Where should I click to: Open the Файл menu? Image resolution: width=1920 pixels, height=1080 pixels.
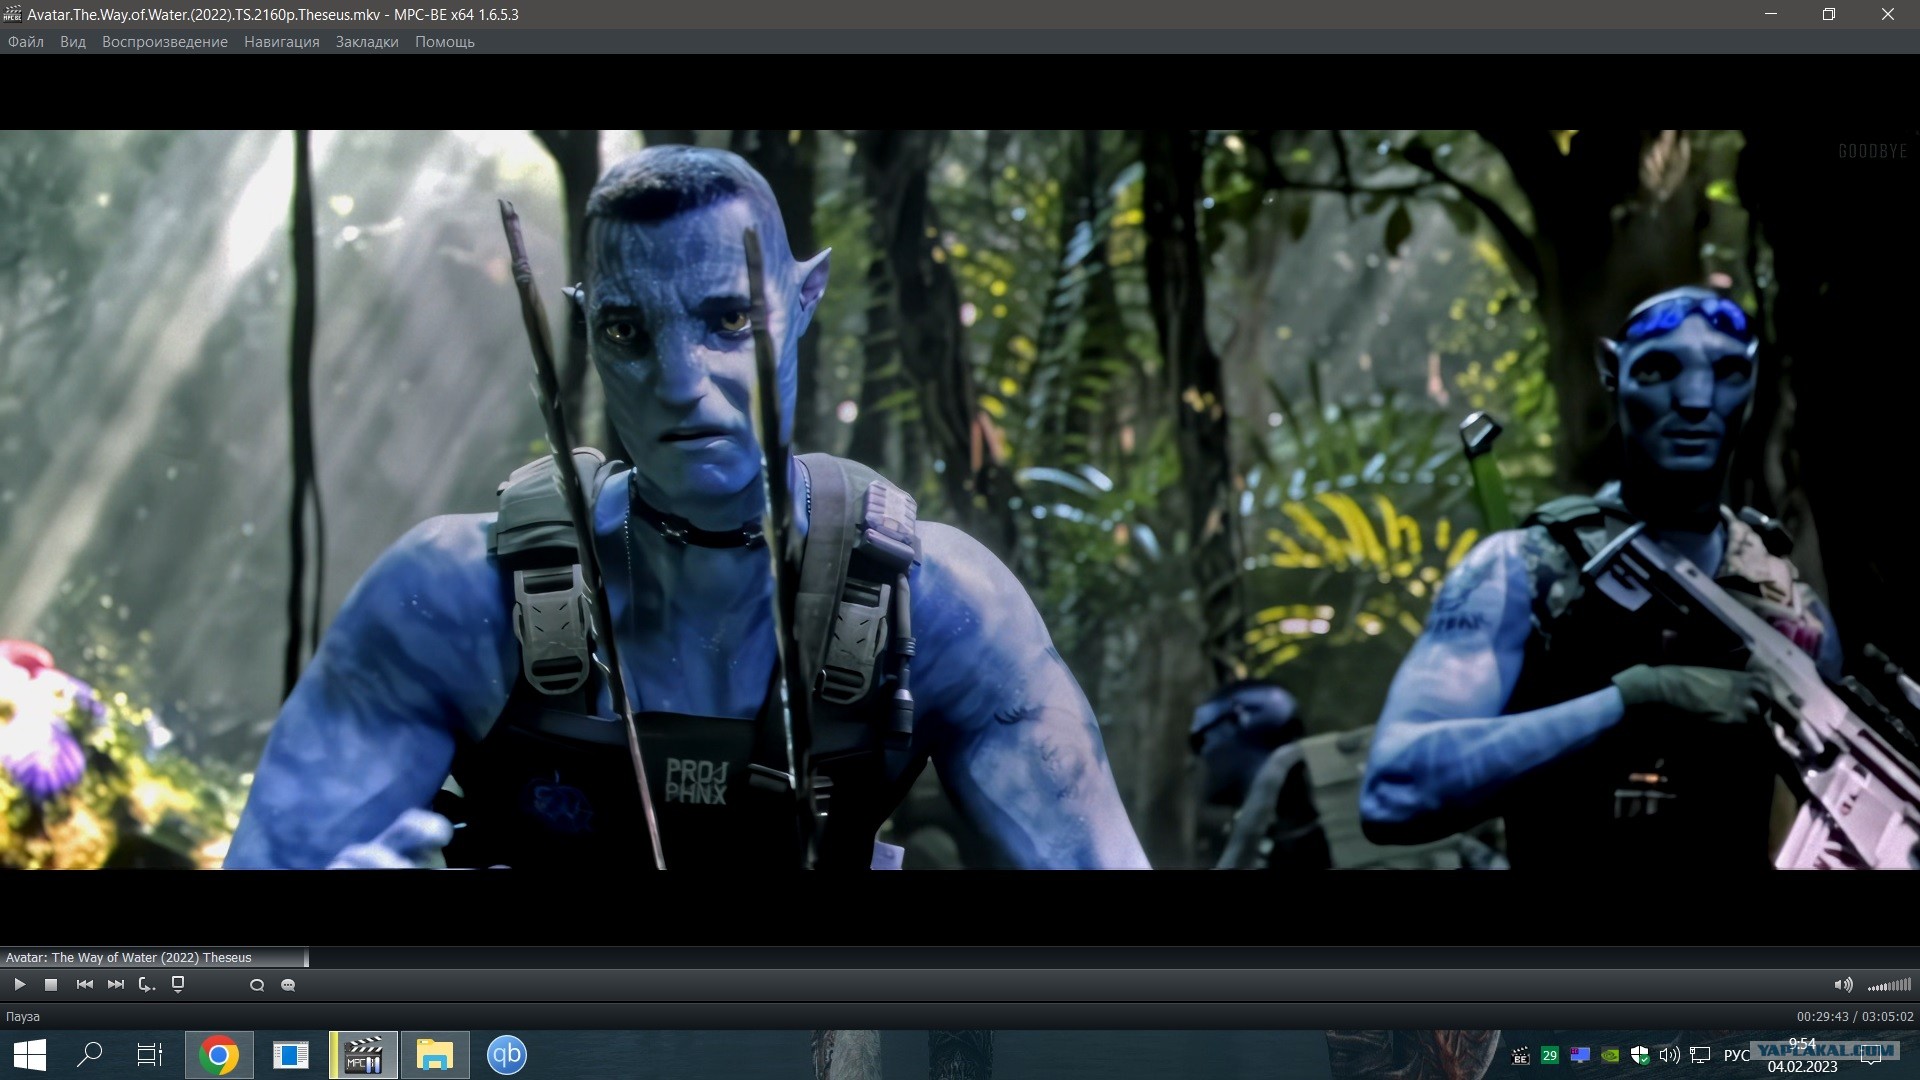click(x=26, y=42)
